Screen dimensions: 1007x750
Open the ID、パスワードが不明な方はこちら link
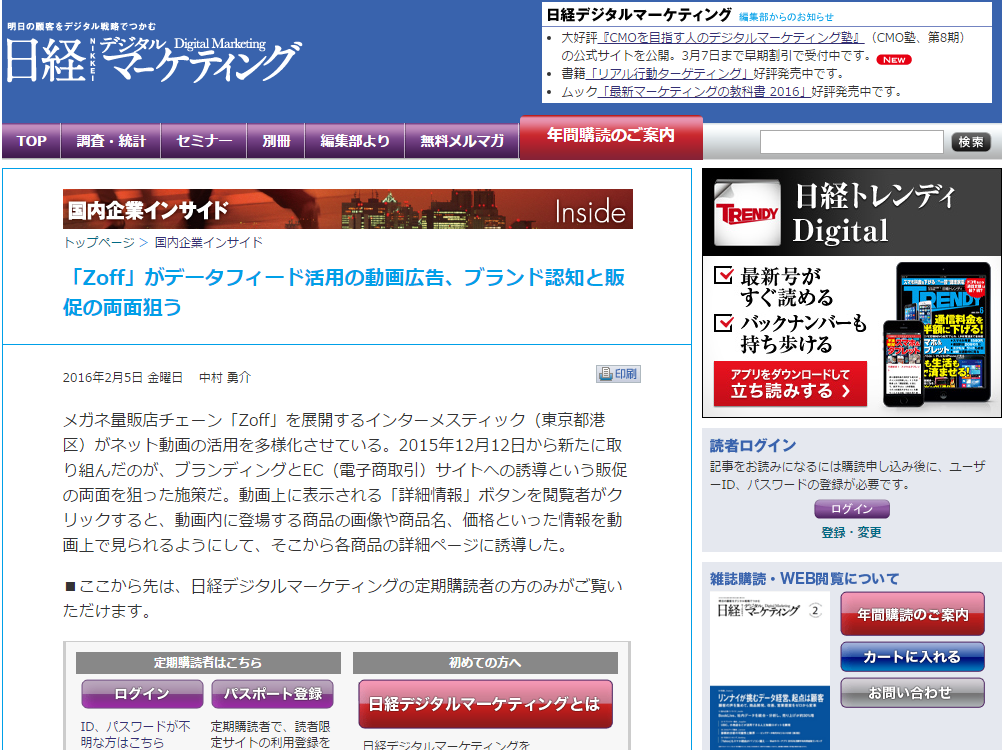pos(135,734)
